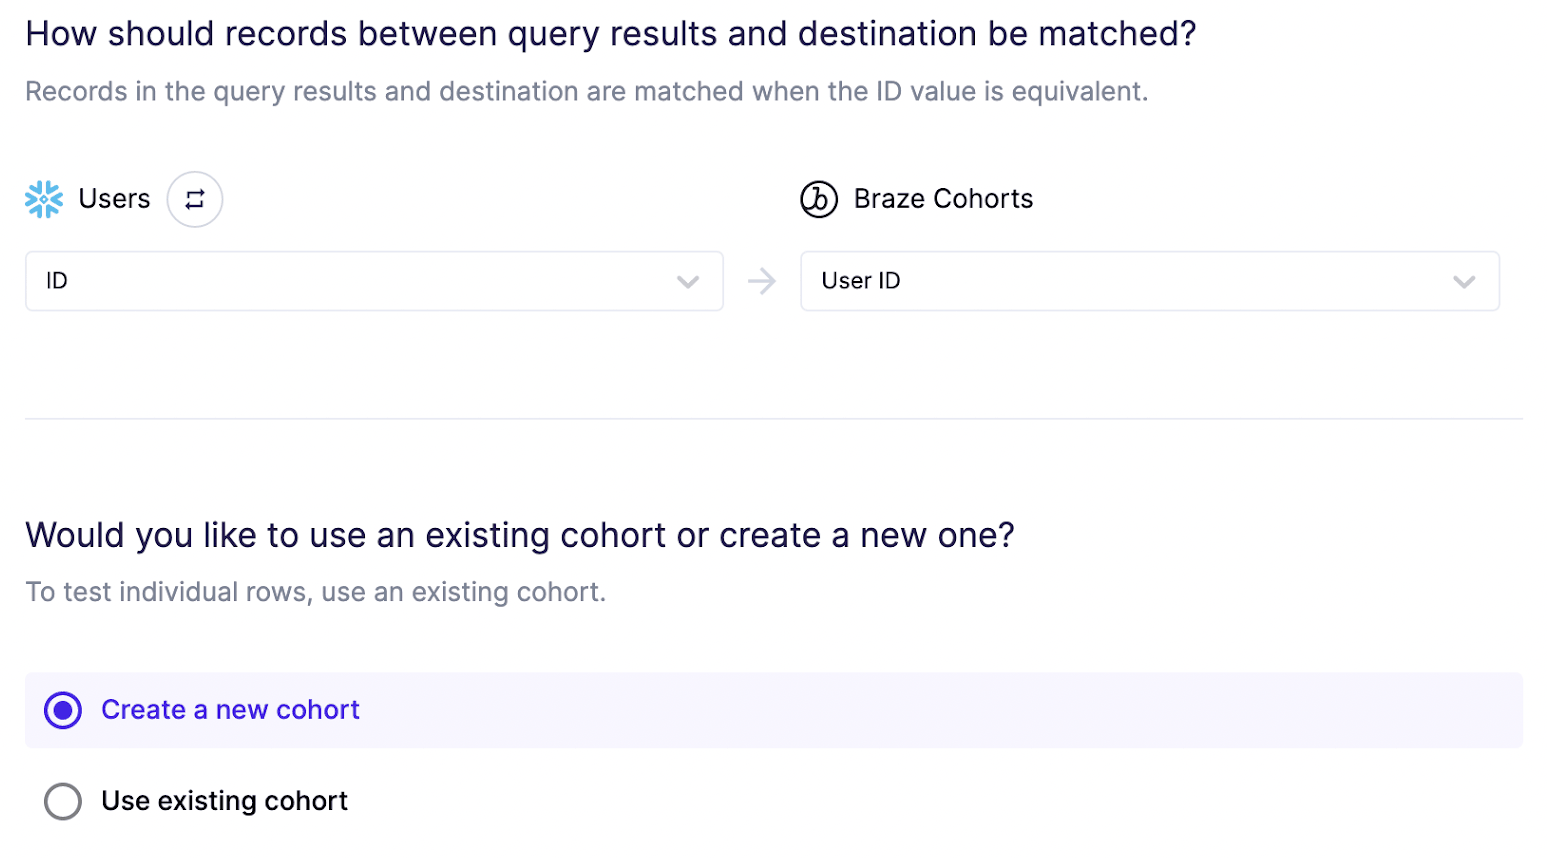The width and height of the screenshot is (1547, 858).
Task: Click the highlighted Create a new cohort row
Action: pos(900,710)
